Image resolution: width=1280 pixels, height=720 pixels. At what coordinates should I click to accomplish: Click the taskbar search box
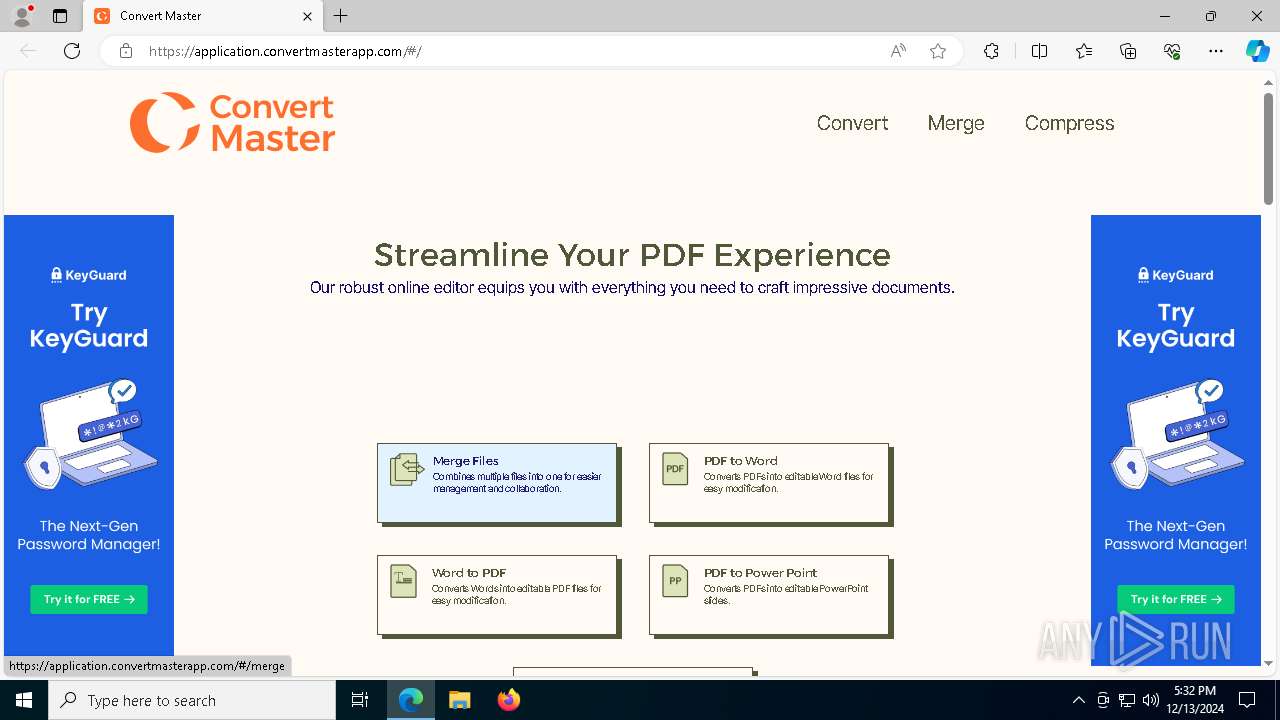192,700
